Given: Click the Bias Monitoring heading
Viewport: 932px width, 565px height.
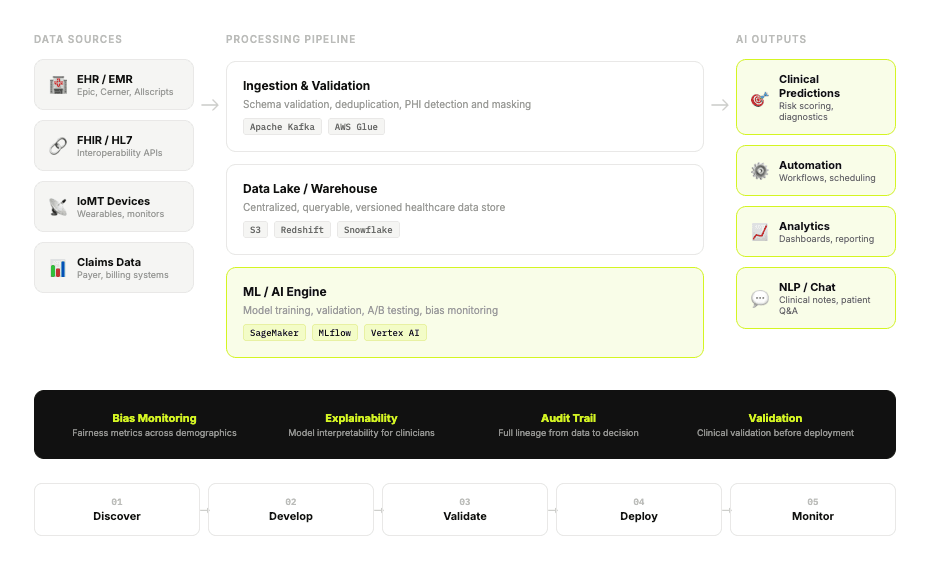Looking at the screenshot, I should pyautogui.click(x=154, y=418).
